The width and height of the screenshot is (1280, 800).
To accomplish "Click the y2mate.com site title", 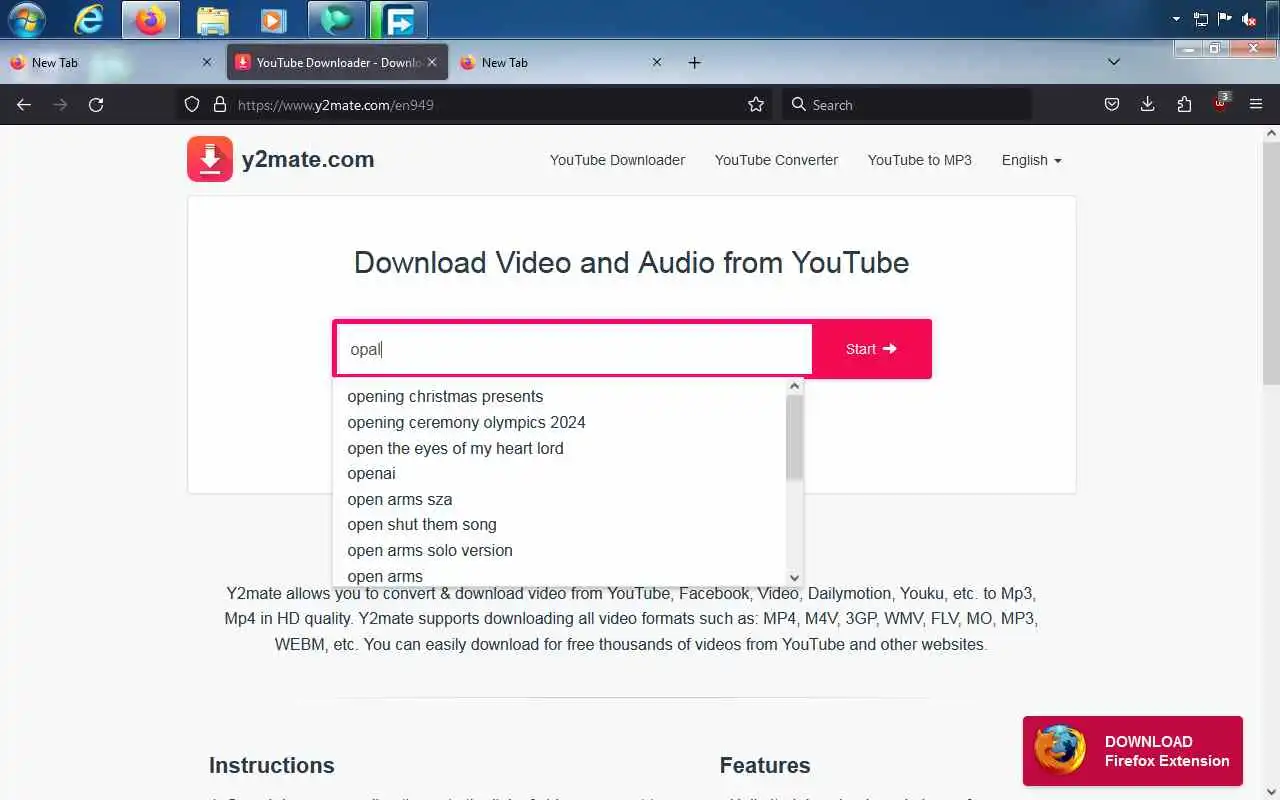I will [x=308, y=159].
